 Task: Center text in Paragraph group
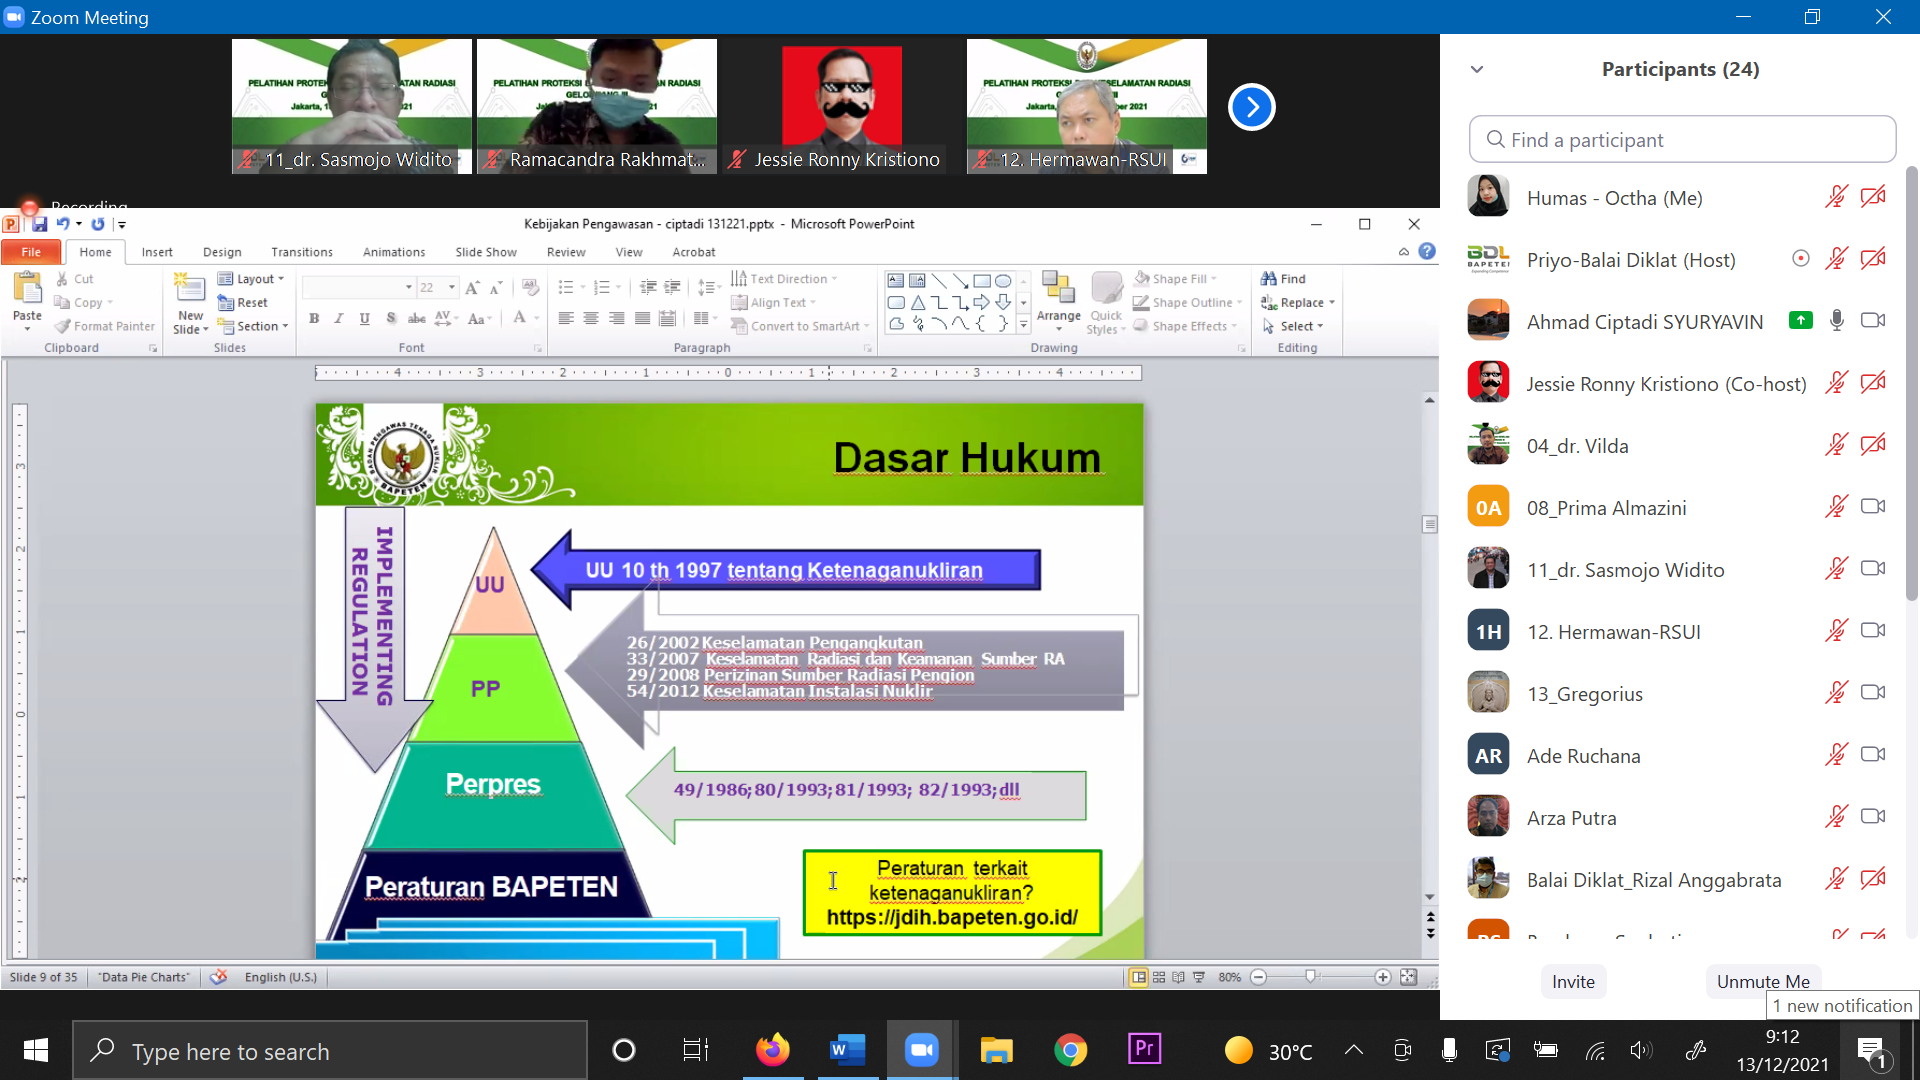tap(591, 318)
